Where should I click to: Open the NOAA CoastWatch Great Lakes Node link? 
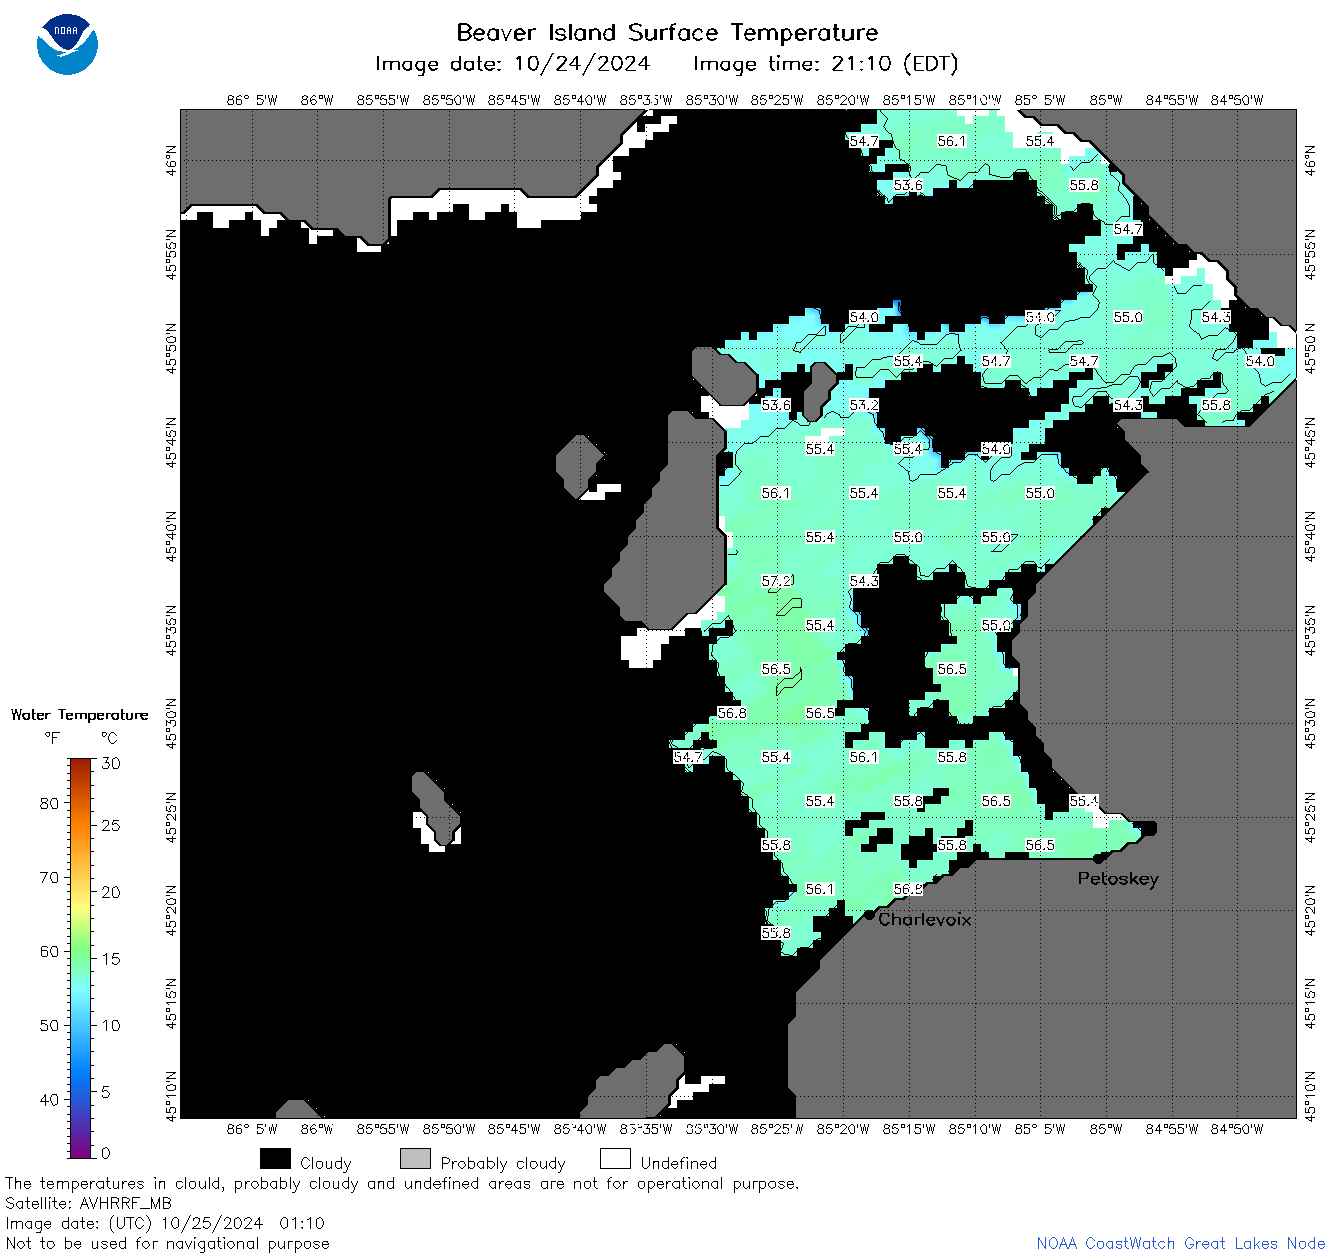tap(1181, 1243)
